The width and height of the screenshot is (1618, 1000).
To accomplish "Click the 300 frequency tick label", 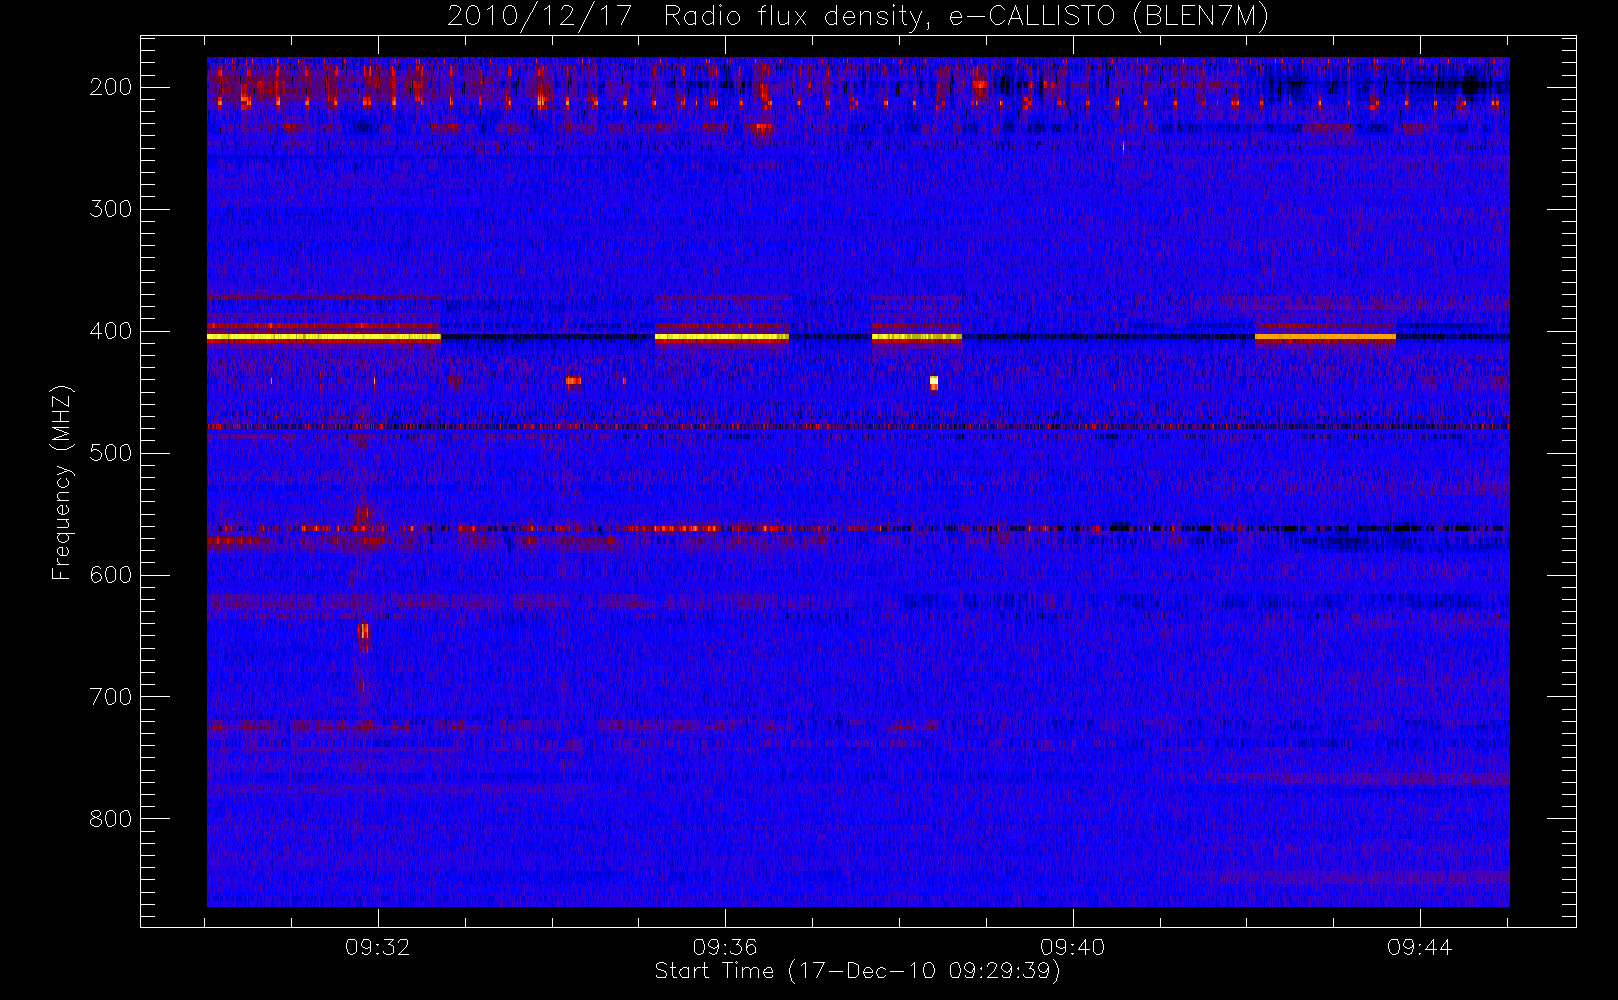I will pos(111,209).
